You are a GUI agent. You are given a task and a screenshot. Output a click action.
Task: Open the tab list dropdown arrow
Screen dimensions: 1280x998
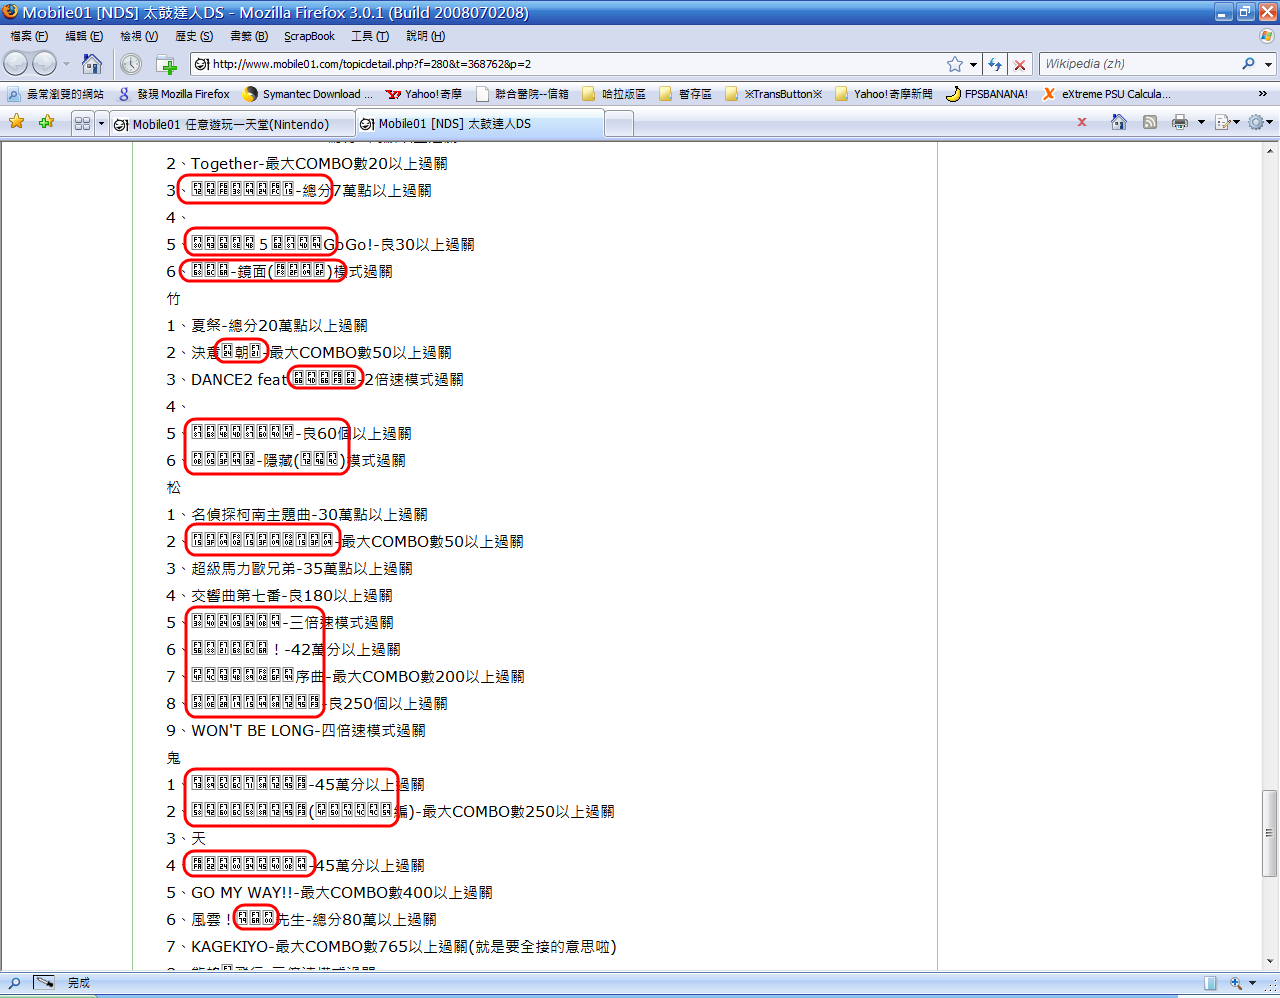(x=101, y=123)
